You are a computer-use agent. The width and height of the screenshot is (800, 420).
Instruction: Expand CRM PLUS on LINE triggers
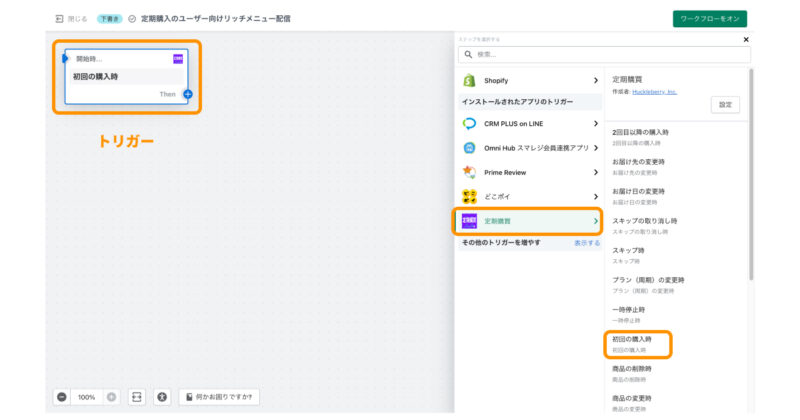point(530,123)
